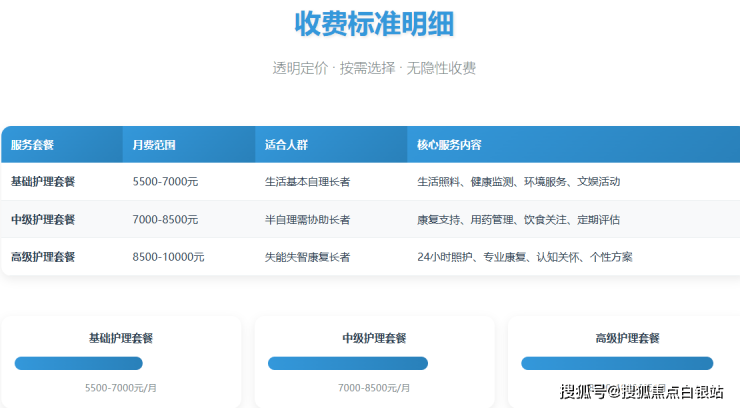
Task: Click 生活基本自理长者 audience cell
Action: point(307,182)
